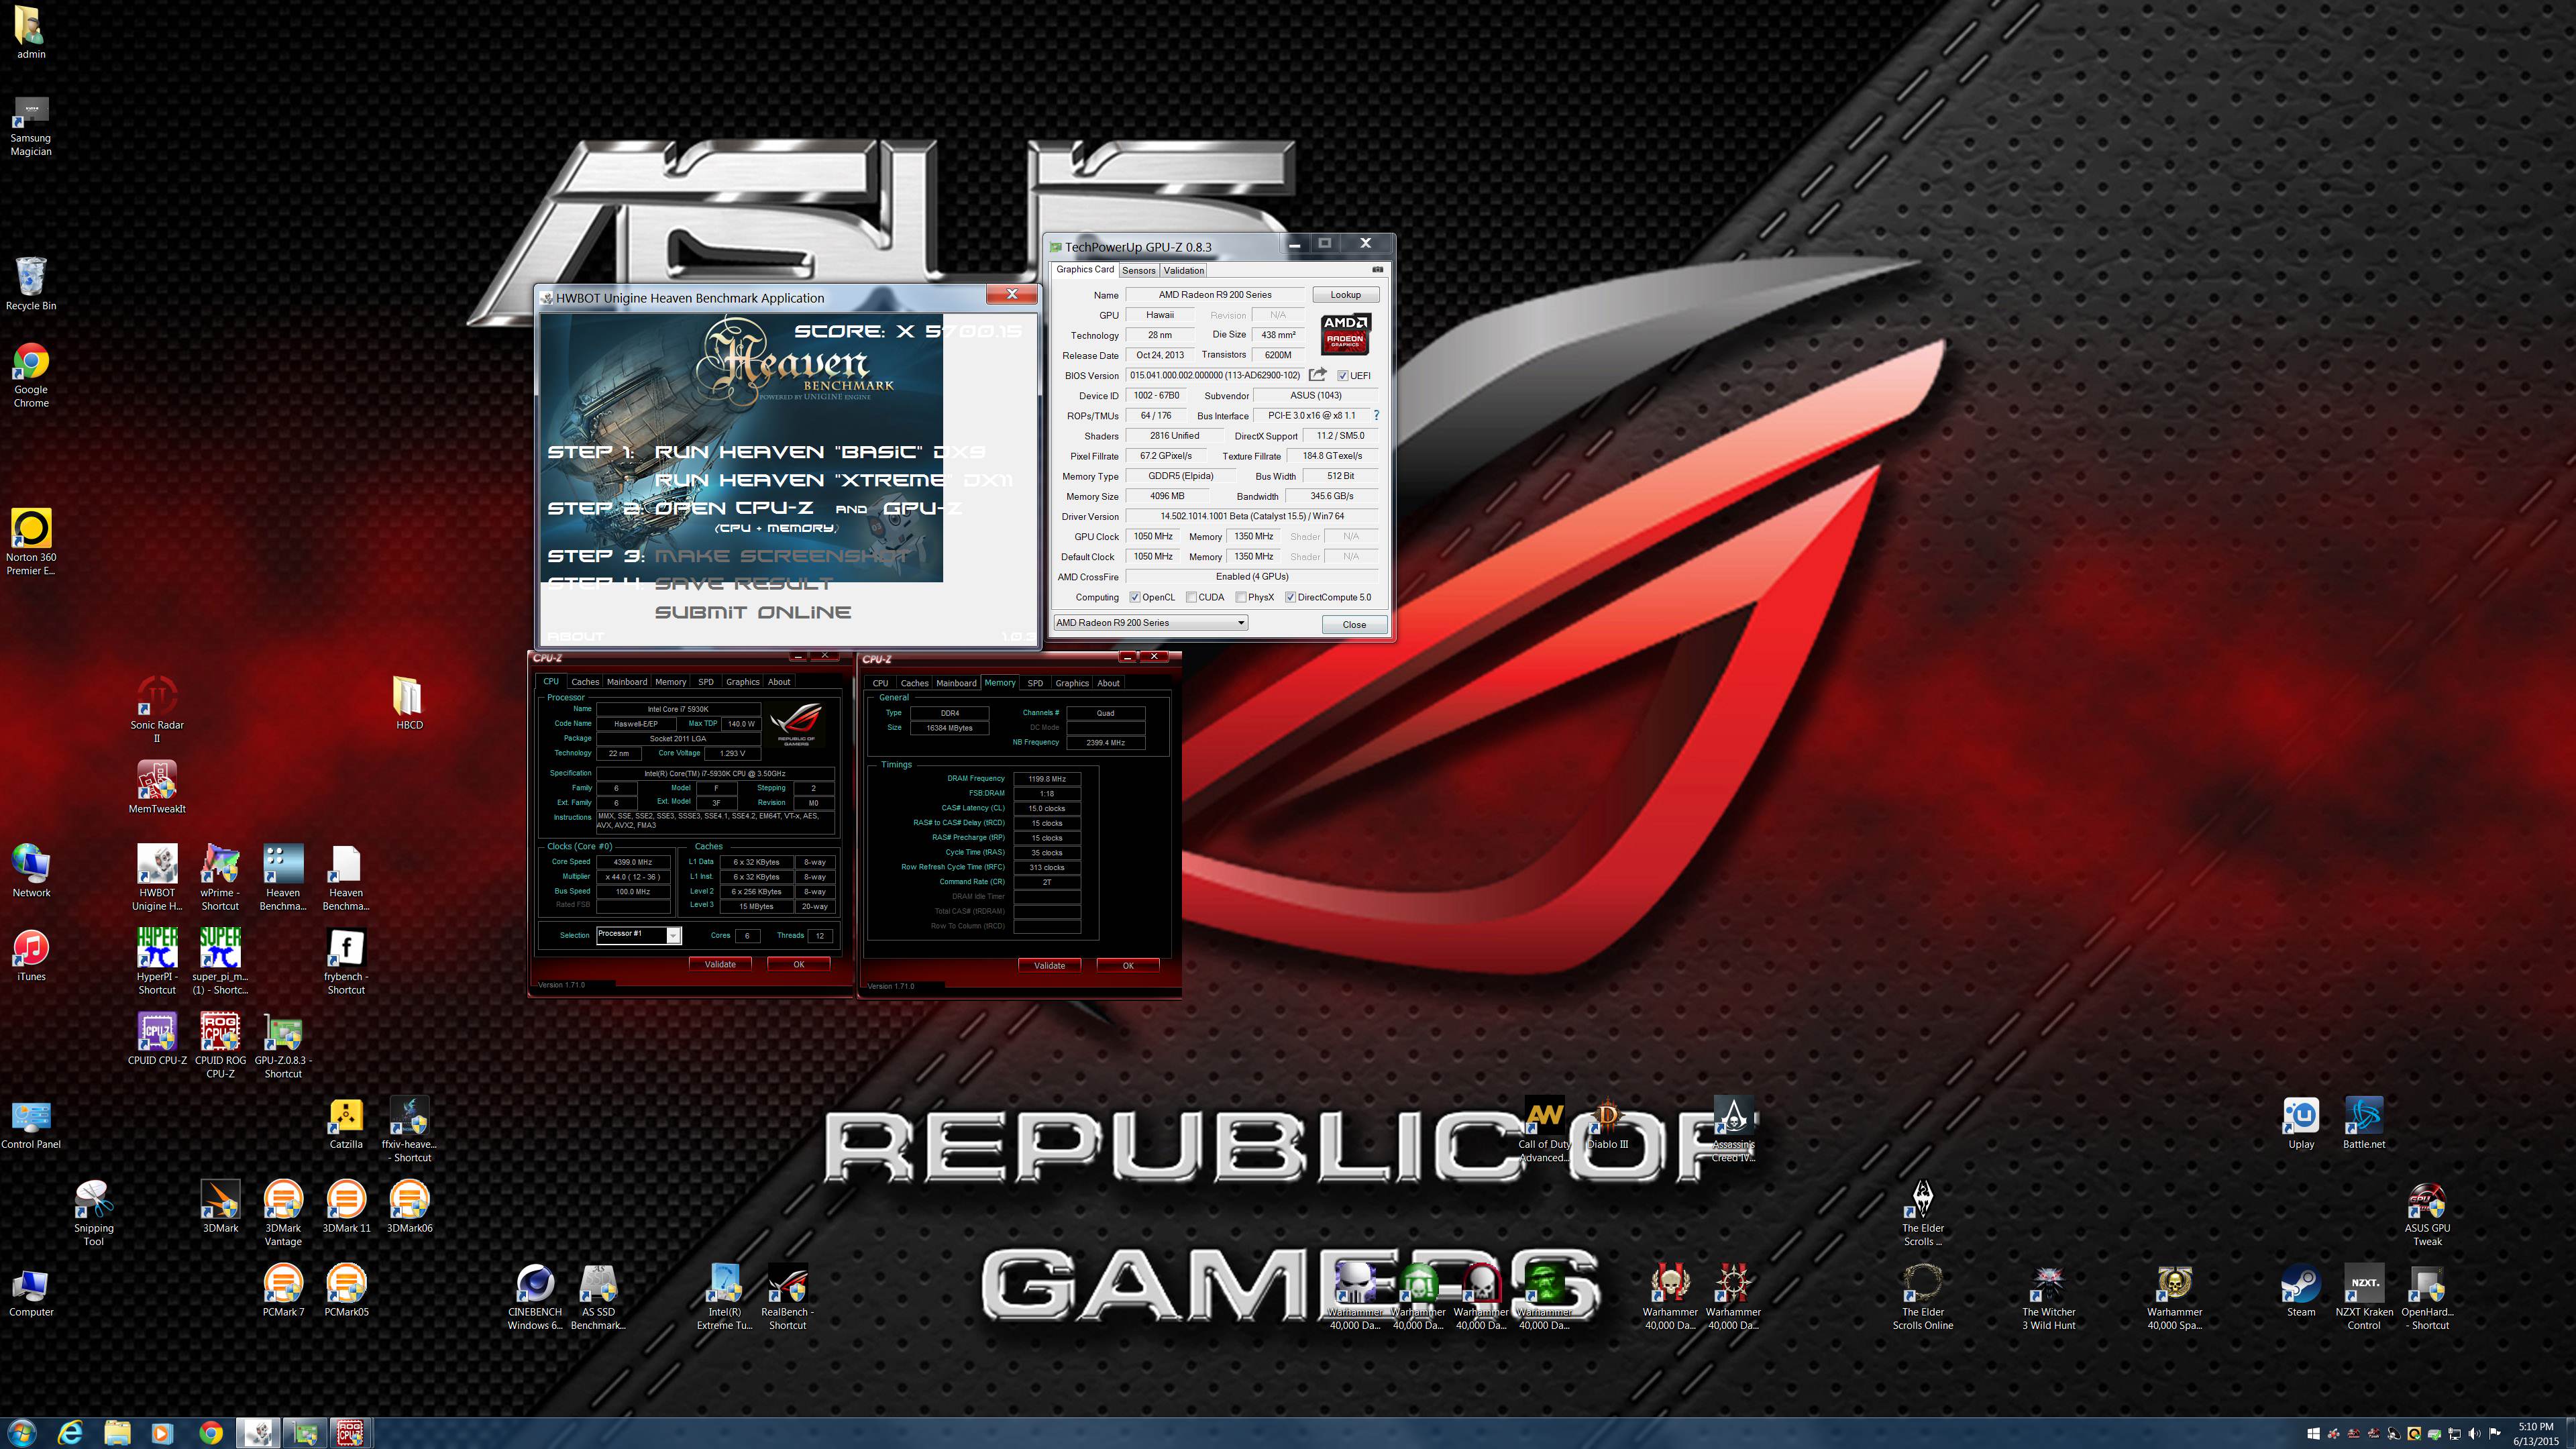The height and width of the screenshot is (1449, 2576).
Task: Open PCMark 7 desktop icon
Action: tap(283, 1291)
